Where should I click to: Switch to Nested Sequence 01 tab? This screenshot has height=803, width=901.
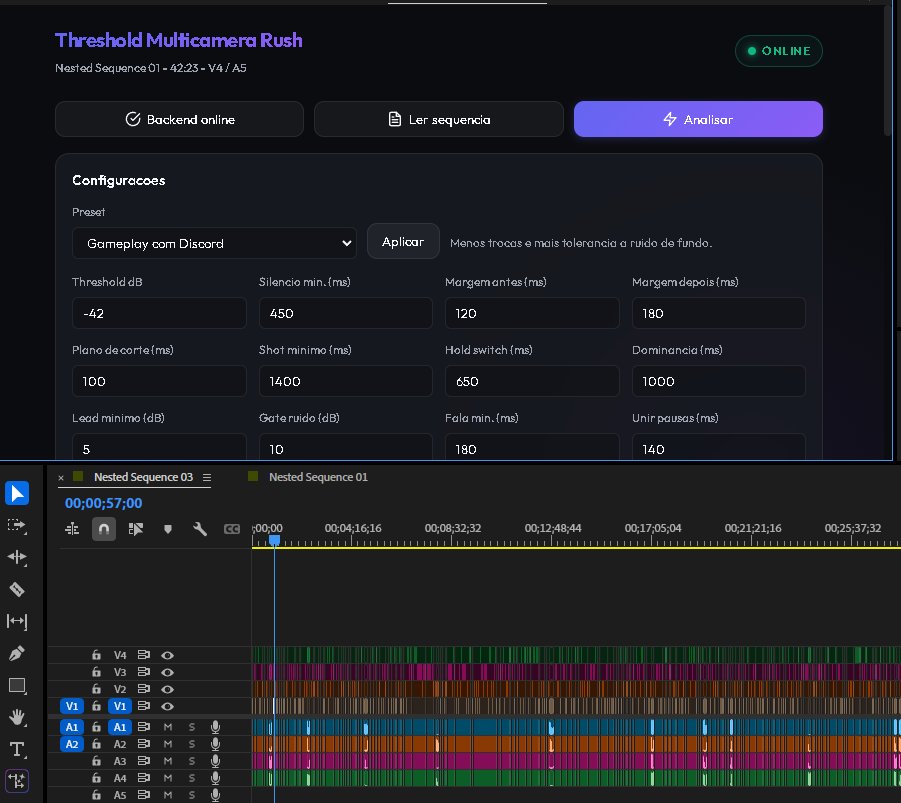(x=318, y=477)
